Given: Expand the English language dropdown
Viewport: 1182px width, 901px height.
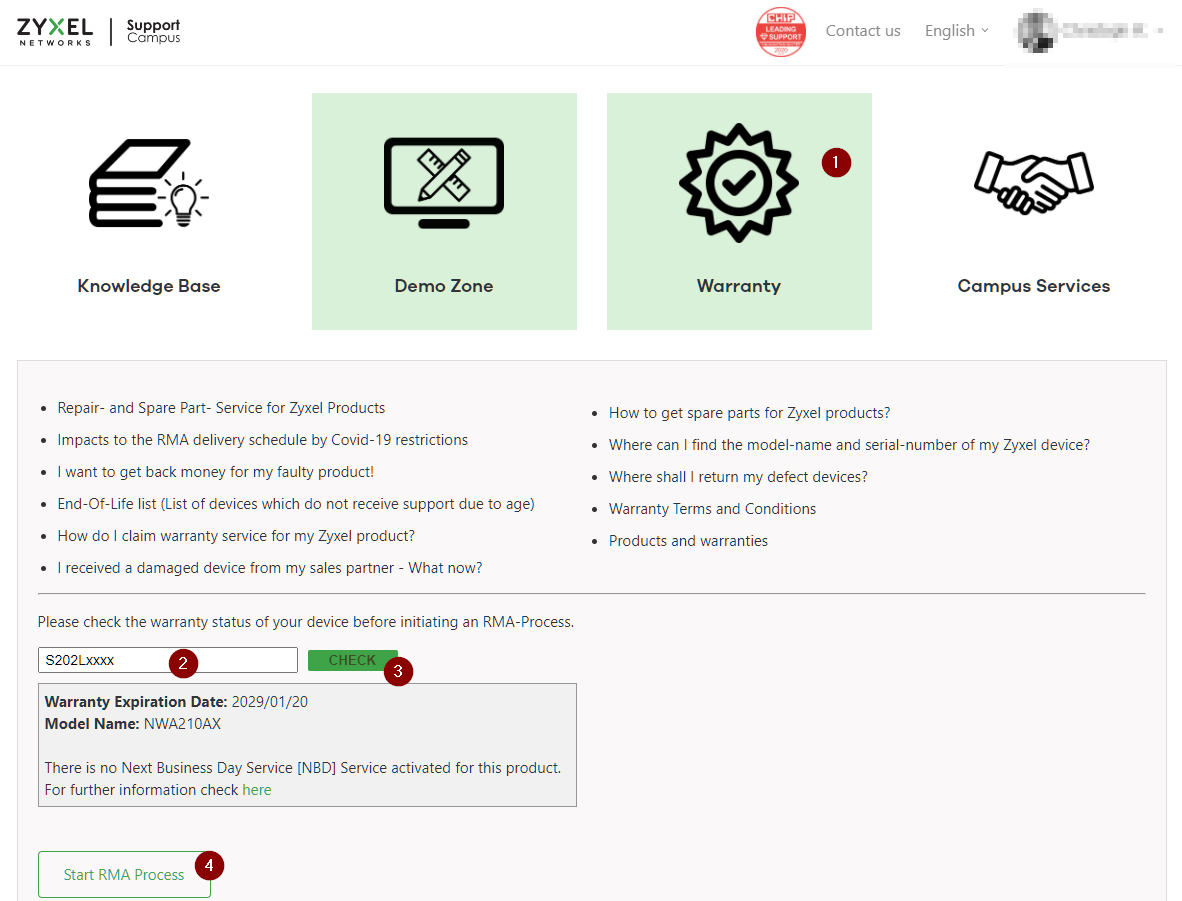Looking at the screenshot, I should [x=956, y=31].
